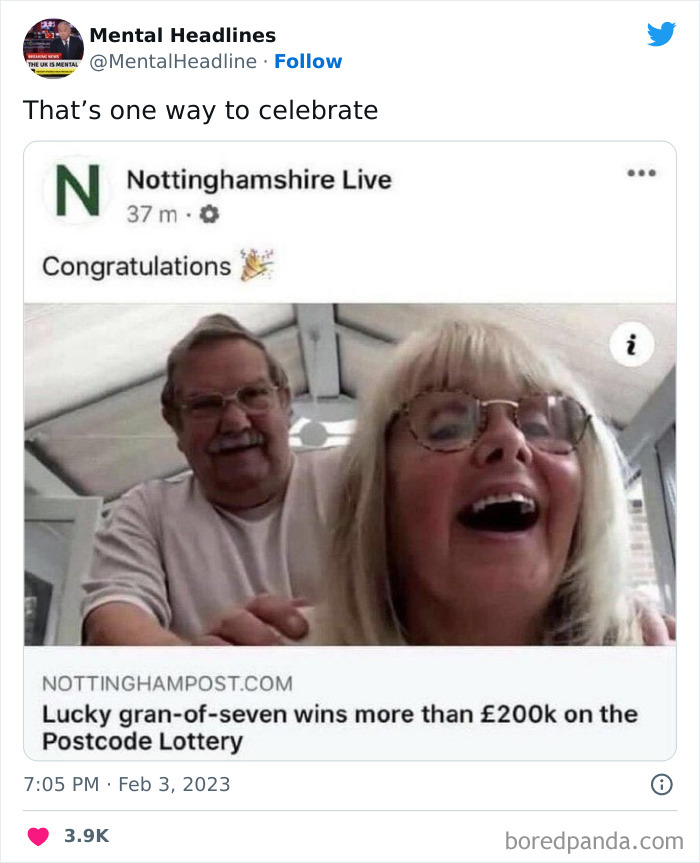Click the celebrating couple photo
Screen dimensions: 700x863
coord(350,480)
